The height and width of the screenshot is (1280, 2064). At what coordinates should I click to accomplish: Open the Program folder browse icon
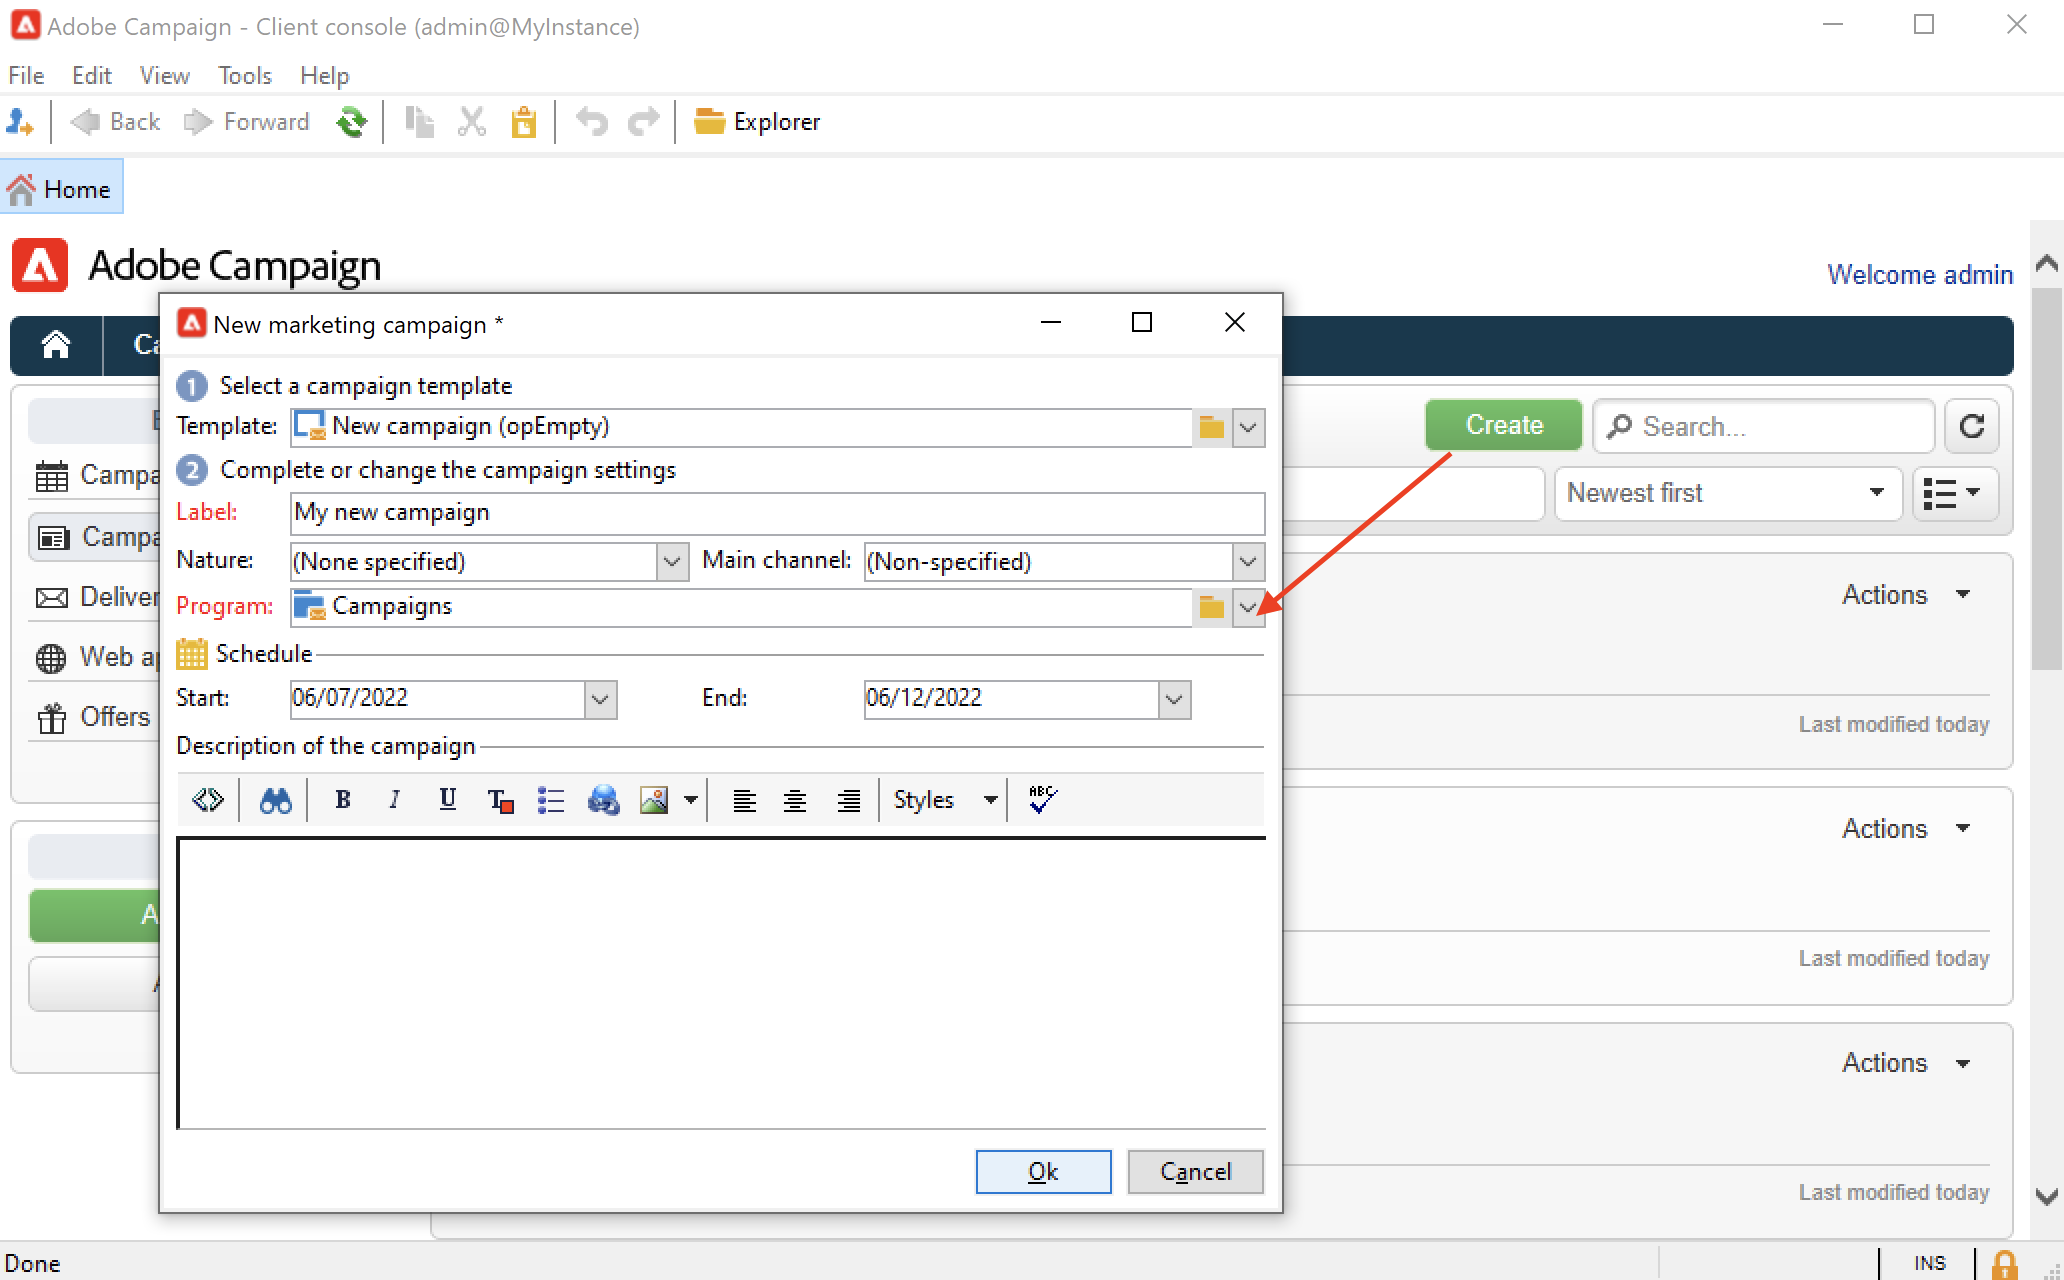point(1211,607)
